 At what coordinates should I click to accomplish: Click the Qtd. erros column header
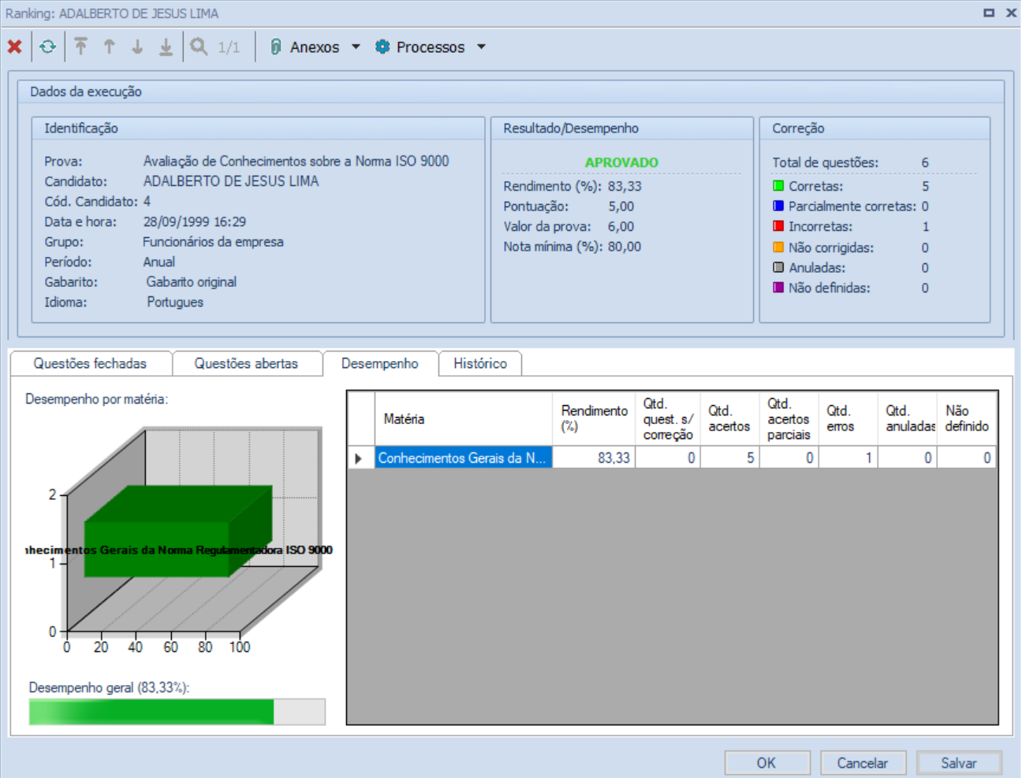tap(848, 419)
